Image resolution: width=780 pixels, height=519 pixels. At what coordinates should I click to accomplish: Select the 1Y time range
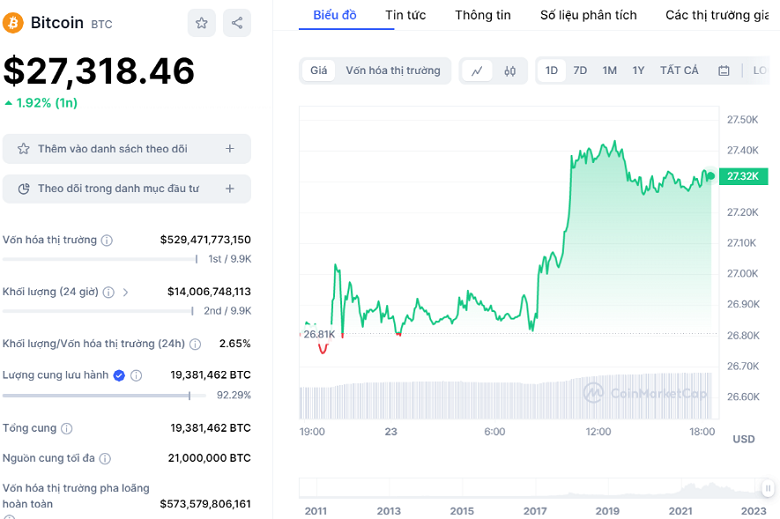[638, 71]
